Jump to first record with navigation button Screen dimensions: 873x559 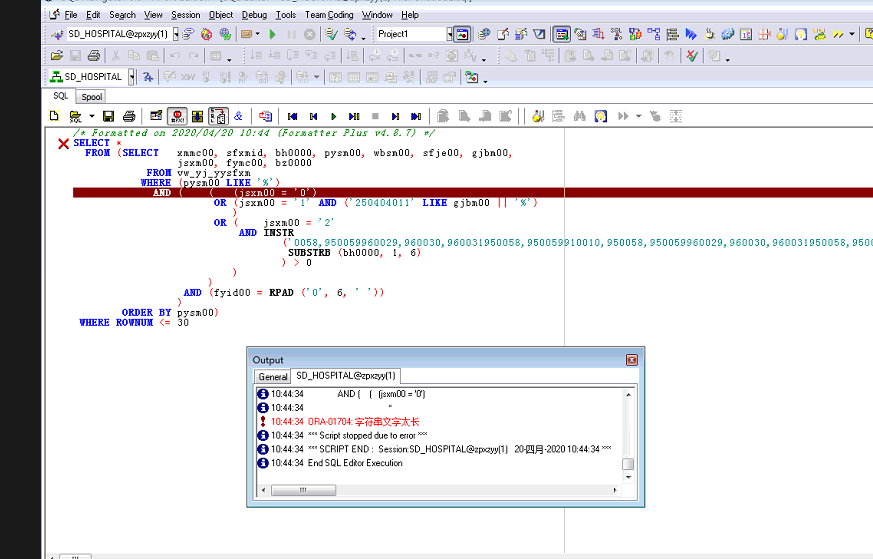point(293,116)
